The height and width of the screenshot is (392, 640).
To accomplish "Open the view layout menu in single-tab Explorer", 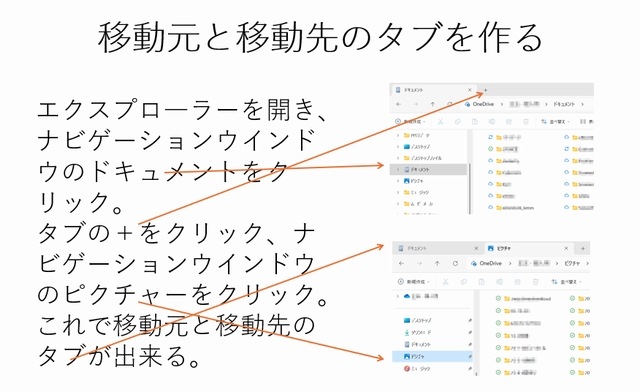I will pos(587,122).
